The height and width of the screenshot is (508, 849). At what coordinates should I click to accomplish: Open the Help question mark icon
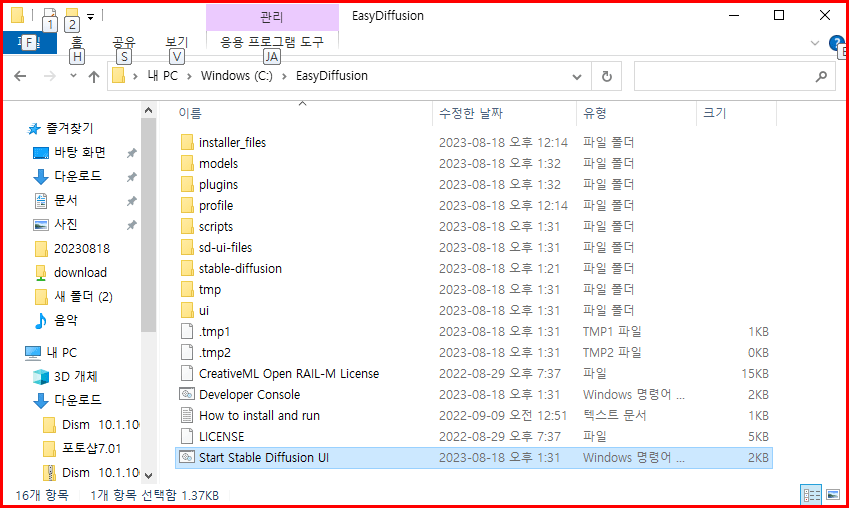click(x=836, y=43)
